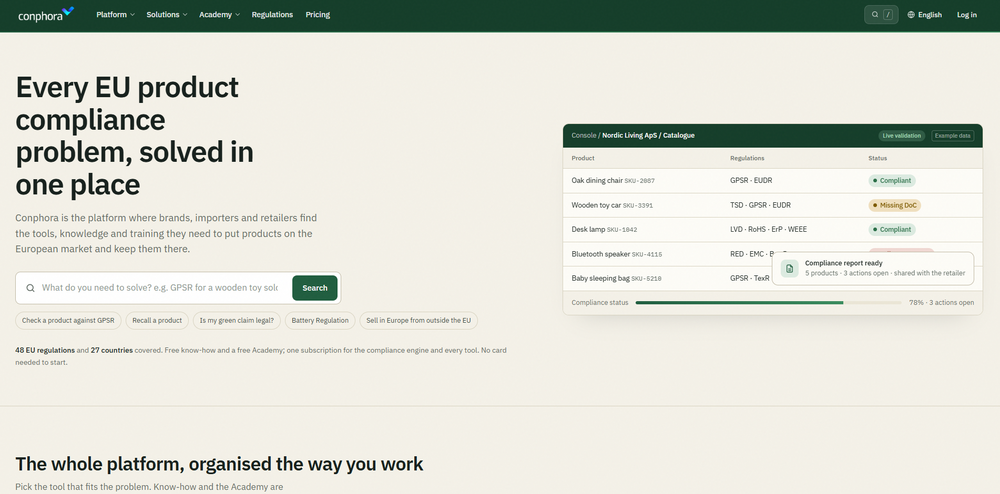Click the 'Live validation' badge
The width and height of the screenshot is (1000, 494).
click(902, 136)
